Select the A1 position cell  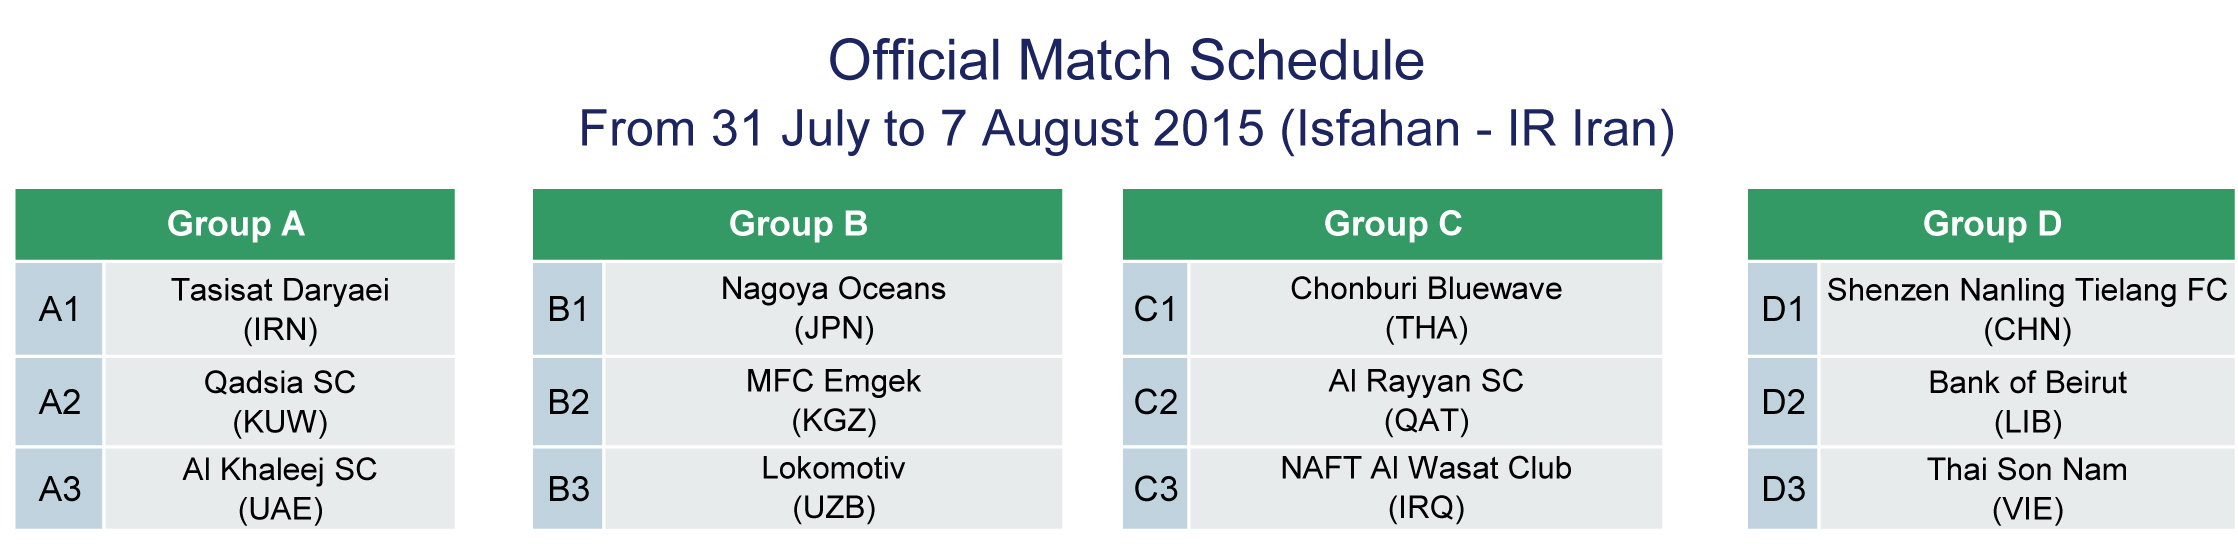click(59, 309)
